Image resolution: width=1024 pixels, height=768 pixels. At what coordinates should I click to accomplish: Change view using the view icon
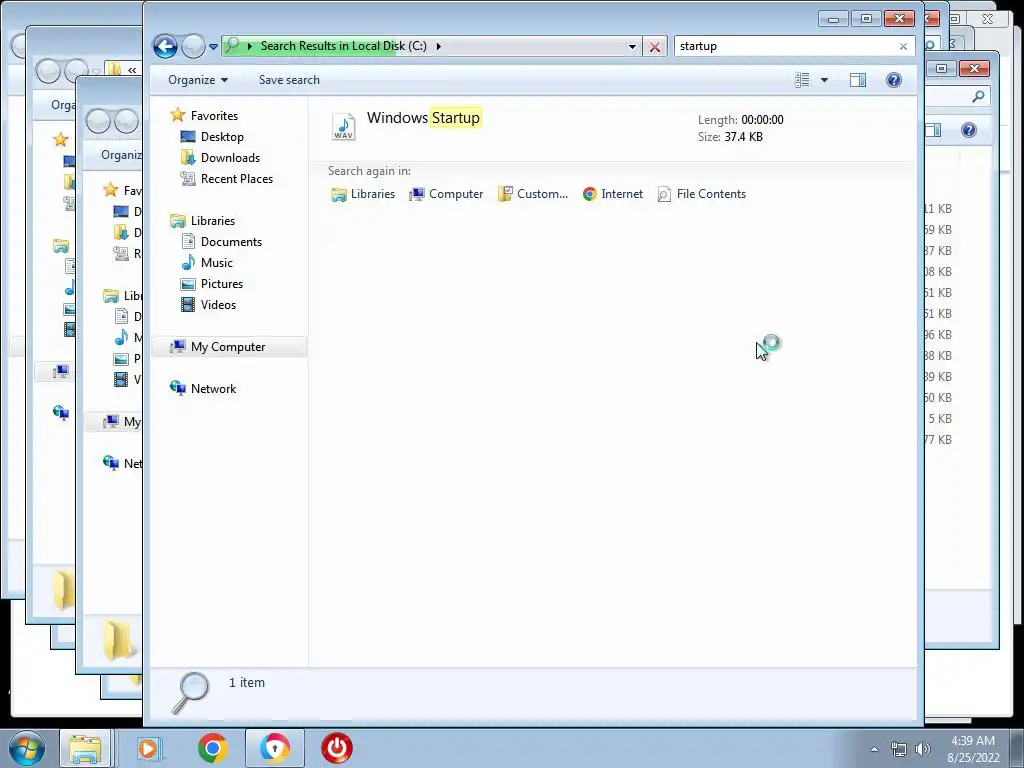tap(802, 80)
